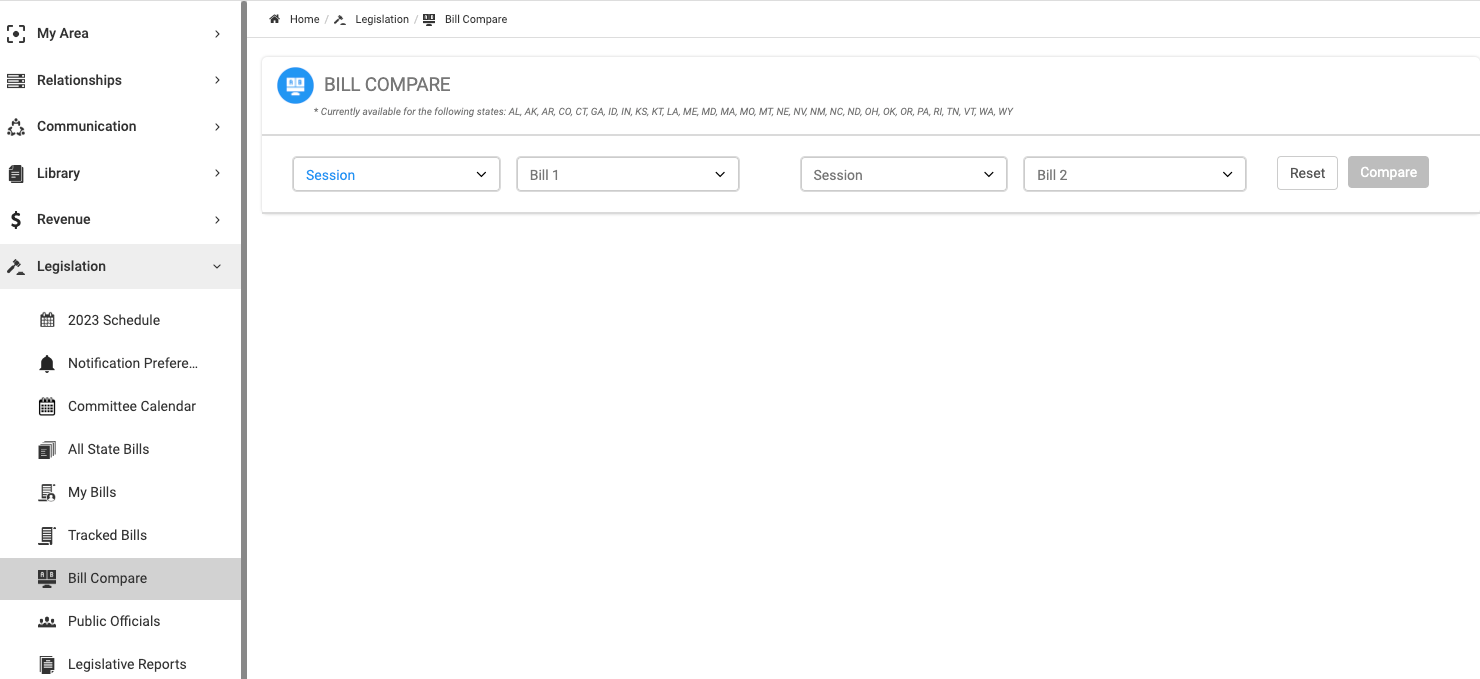Click the Notification Preferences bell icon
The height and width of the screenshot is (679, 1480).
click(x=47, y=364)
